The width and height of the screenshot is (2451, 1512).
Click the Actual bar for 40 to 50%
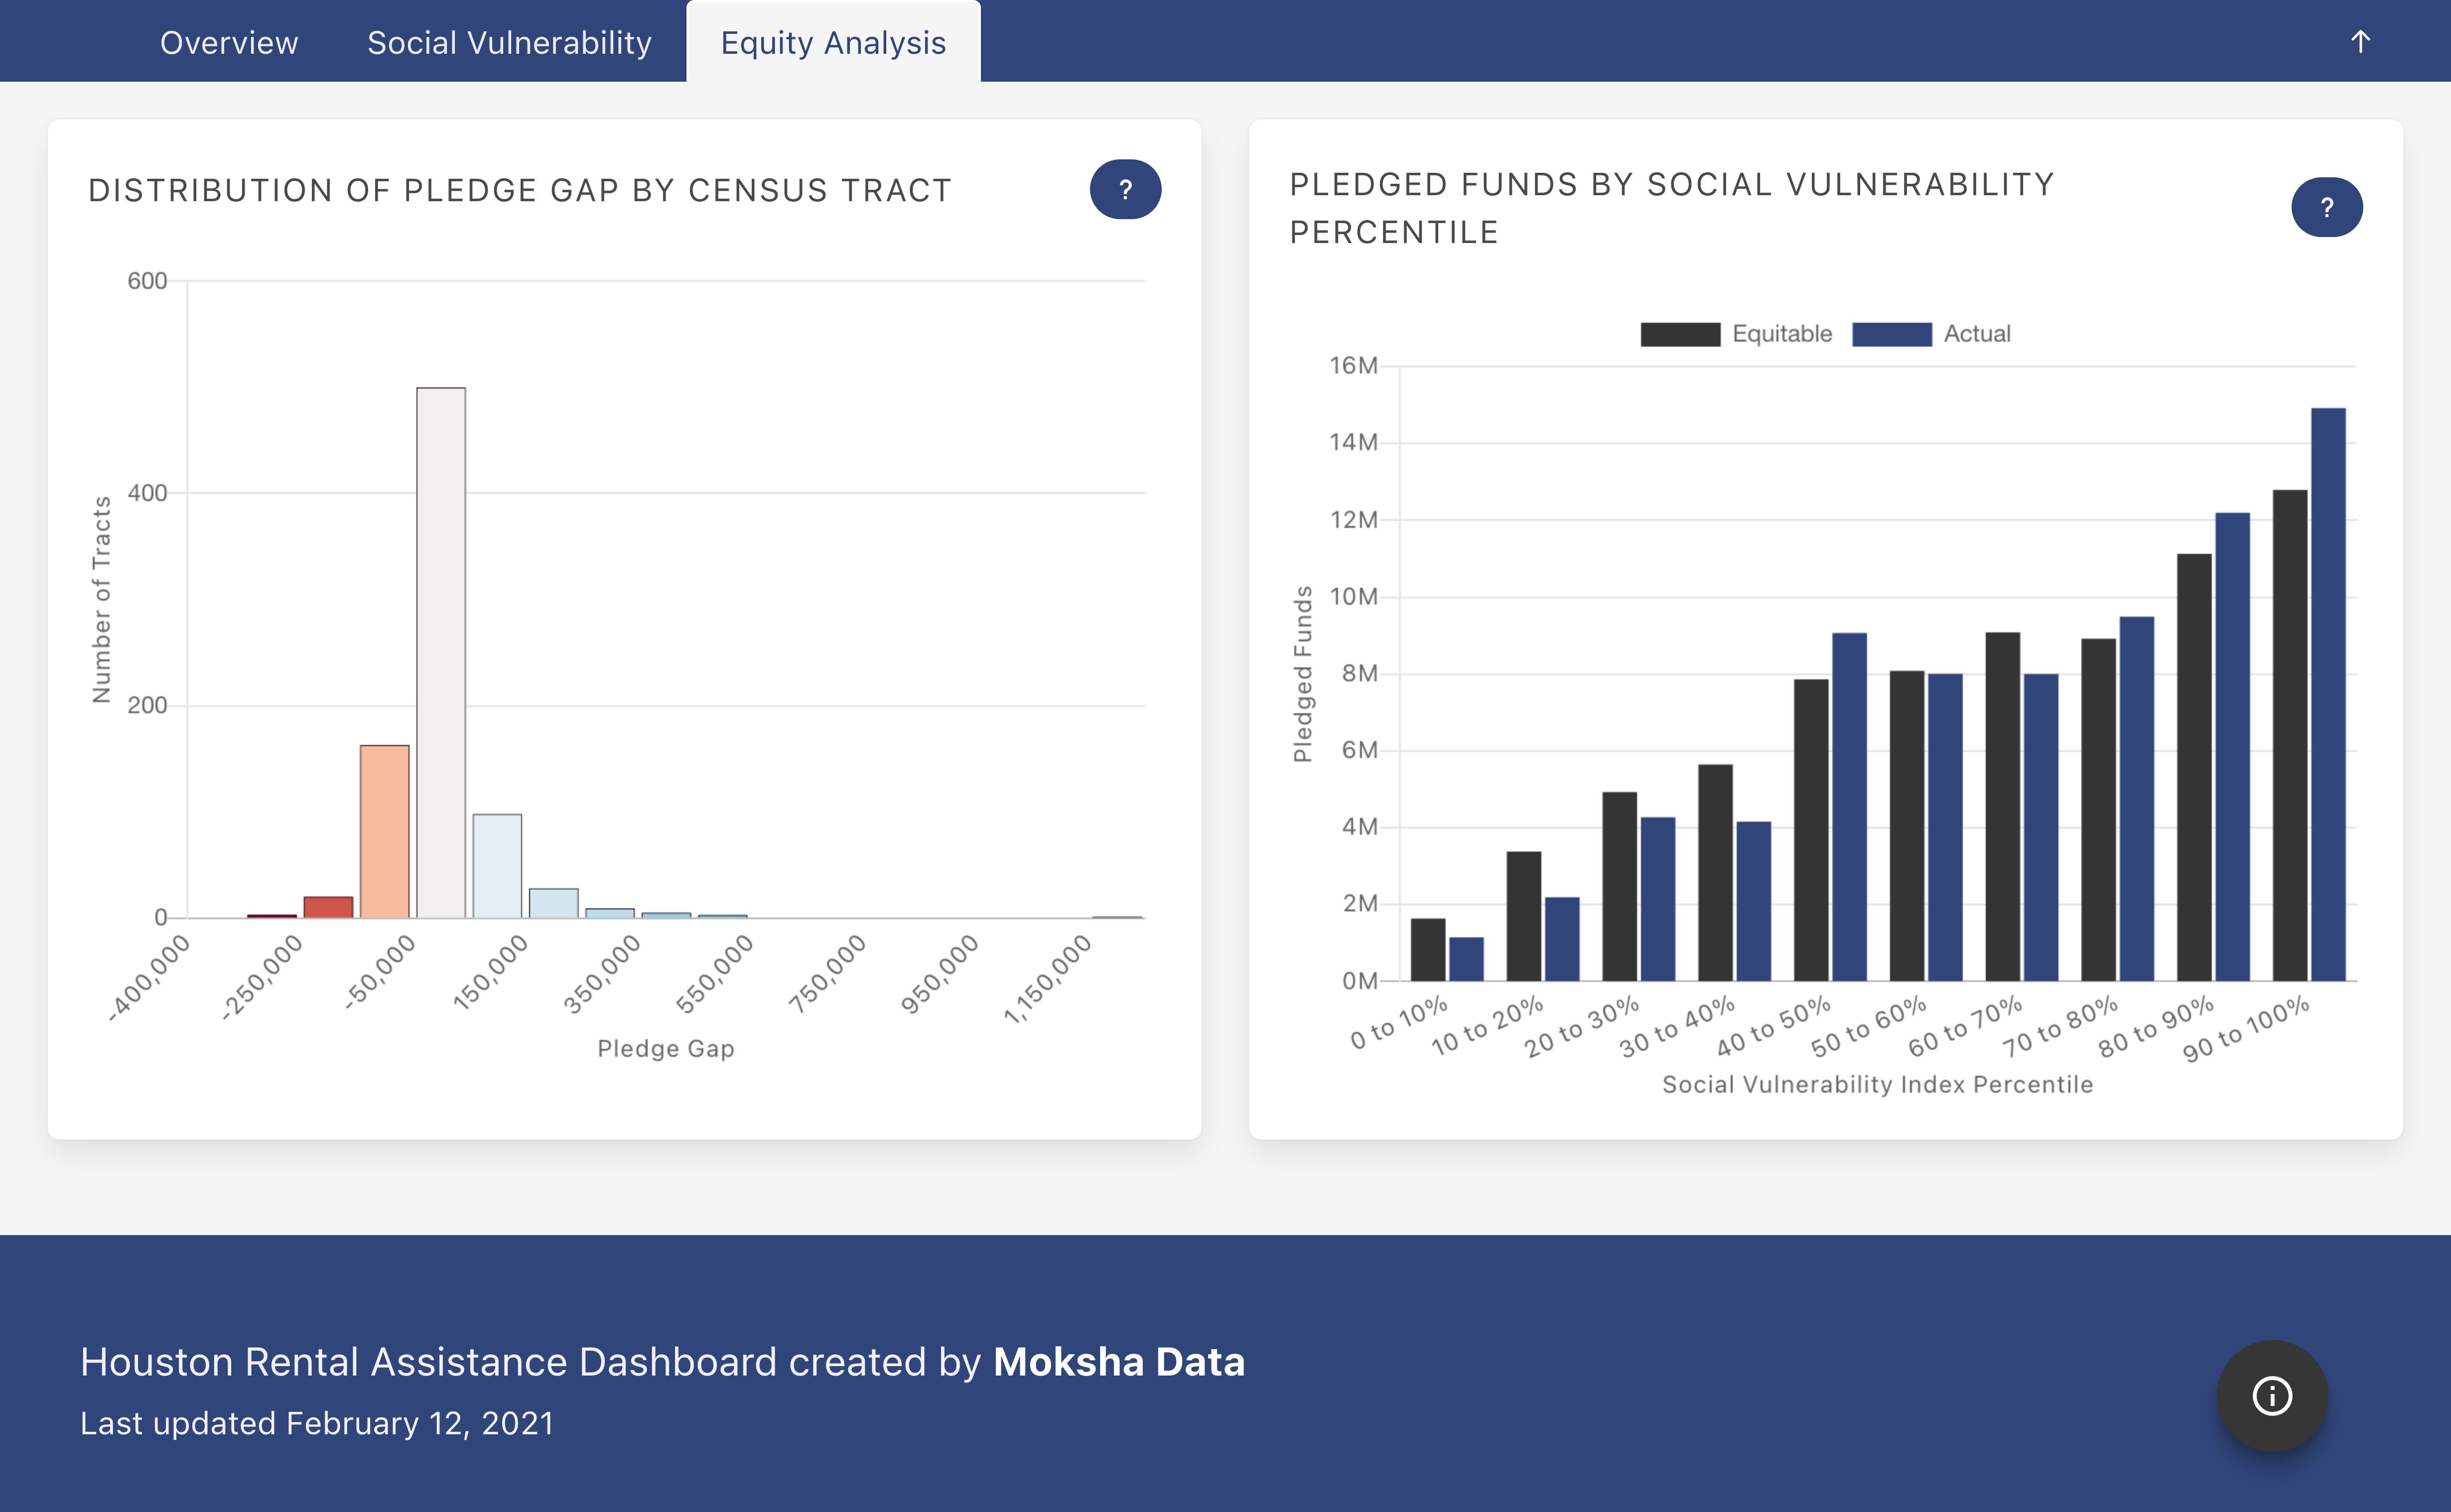click(x=1849, y=806)
